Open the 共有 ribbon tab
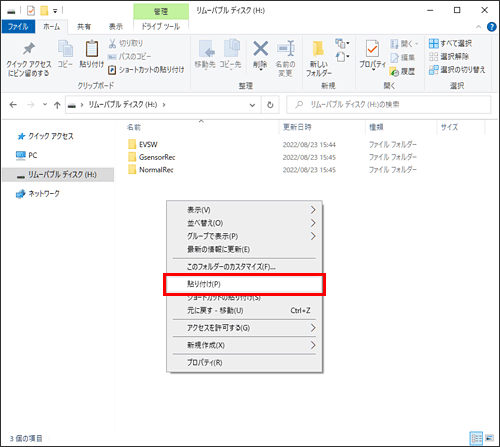The image size is (500, 447). click(x=84, y=27)
